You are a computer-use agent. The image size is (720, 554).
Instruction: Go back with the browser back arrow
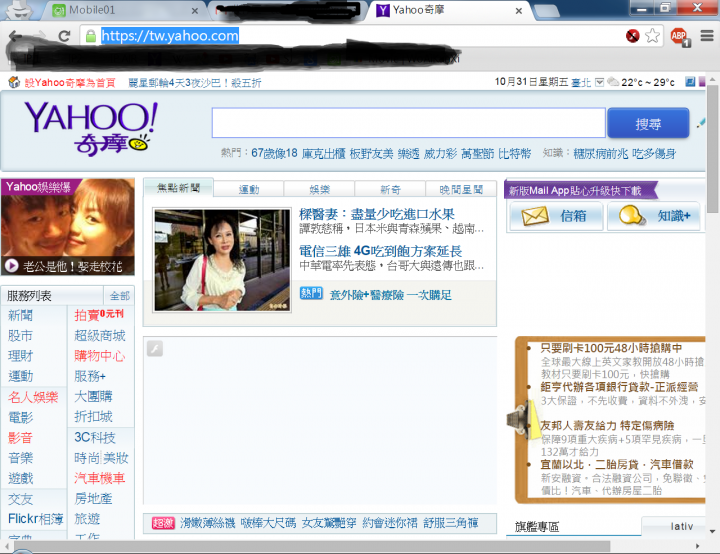[x=15, y=36]
